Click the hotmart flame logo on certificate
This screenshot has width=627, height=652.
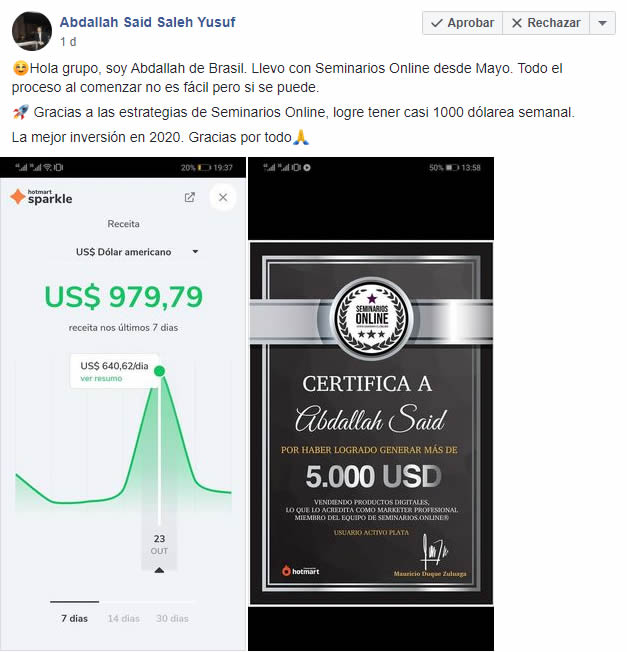point(300,570)
